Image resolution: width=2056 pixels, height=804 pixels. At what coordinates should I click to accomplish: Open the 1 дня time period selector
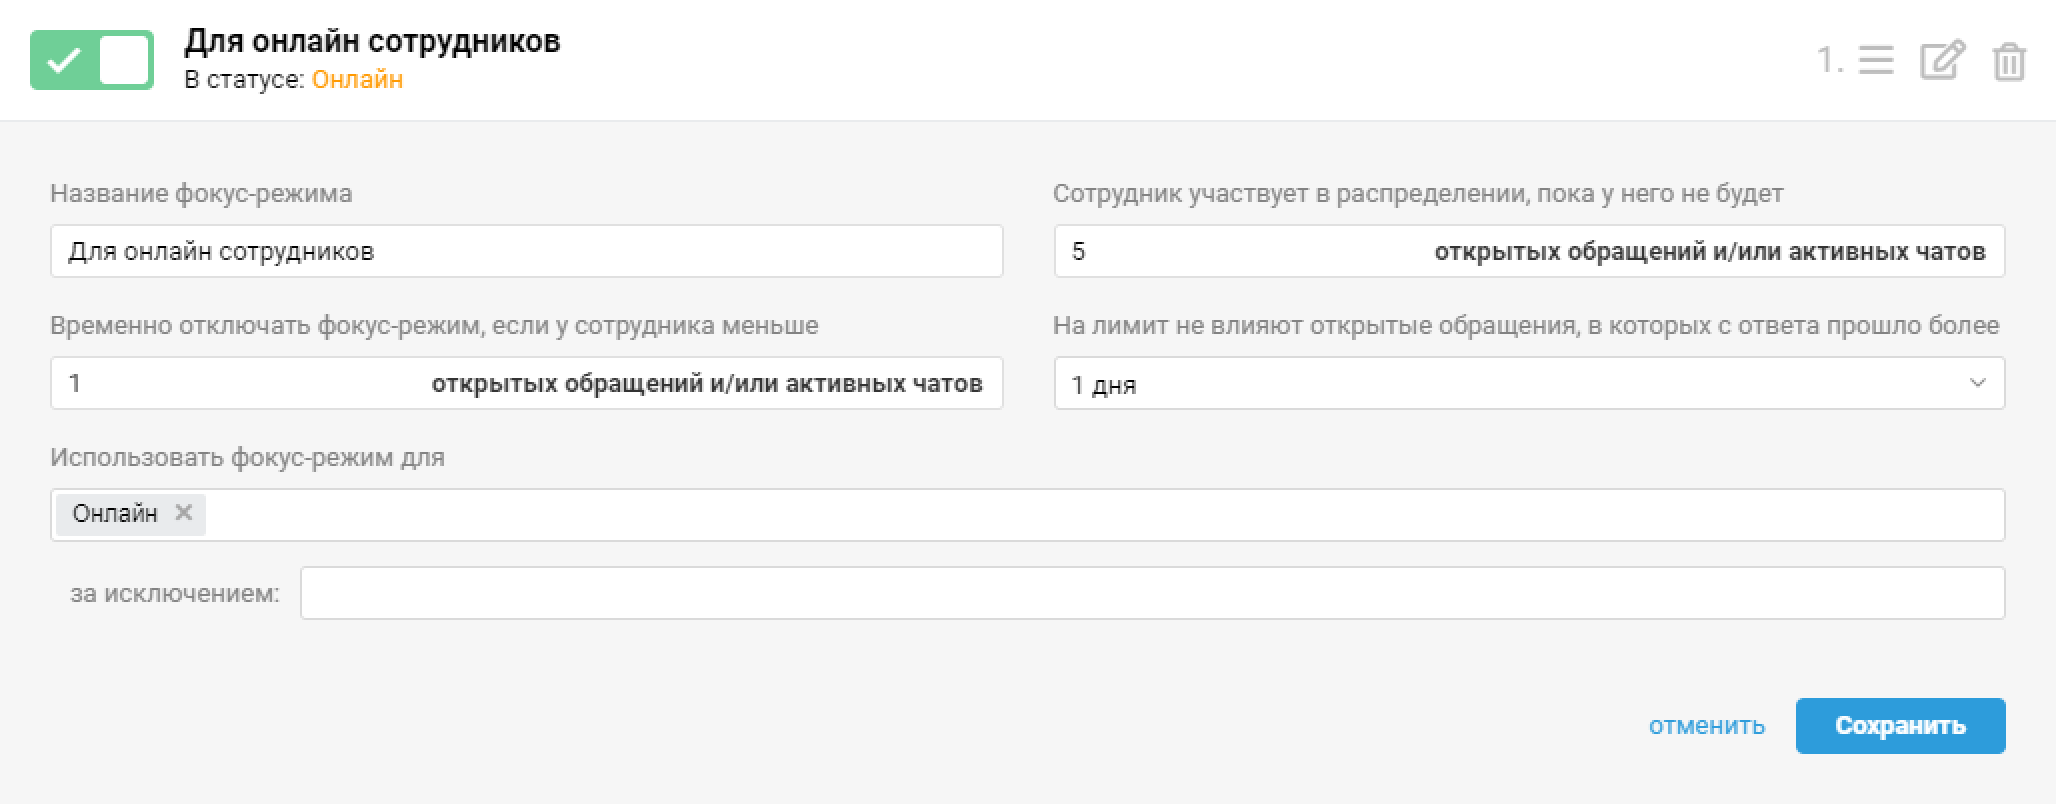1500,384
